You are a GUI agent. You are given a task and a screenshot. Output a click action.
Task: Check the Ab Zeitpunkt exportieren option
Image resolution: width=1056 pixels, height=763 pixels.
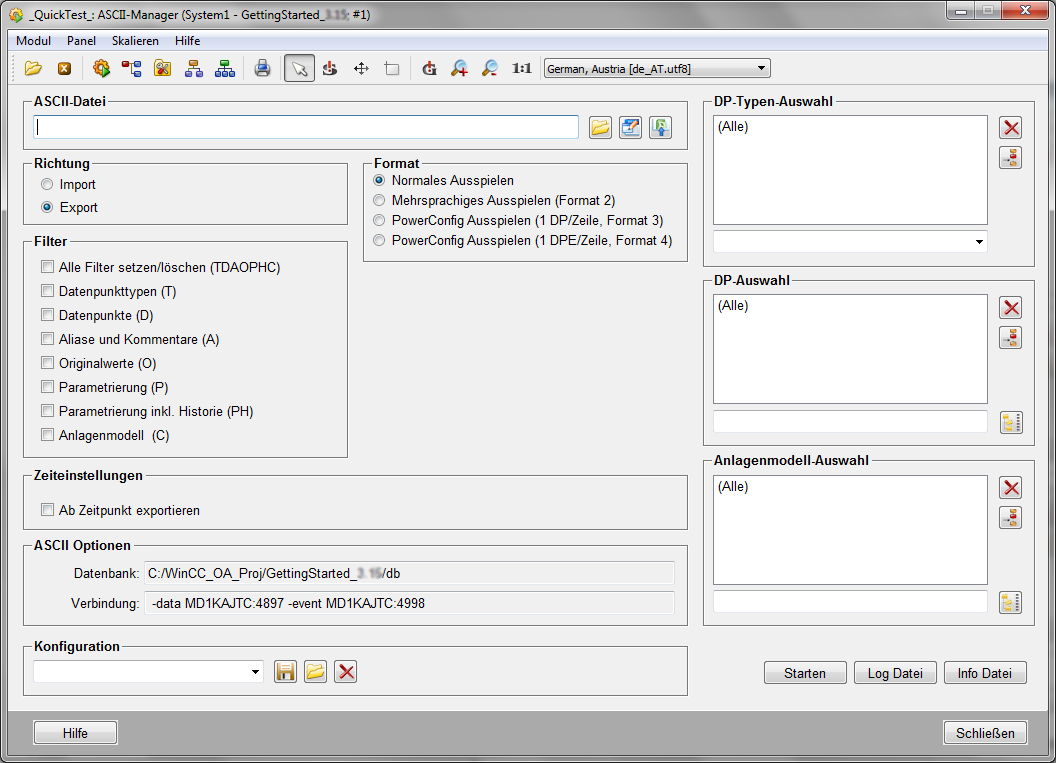[48, 511]
